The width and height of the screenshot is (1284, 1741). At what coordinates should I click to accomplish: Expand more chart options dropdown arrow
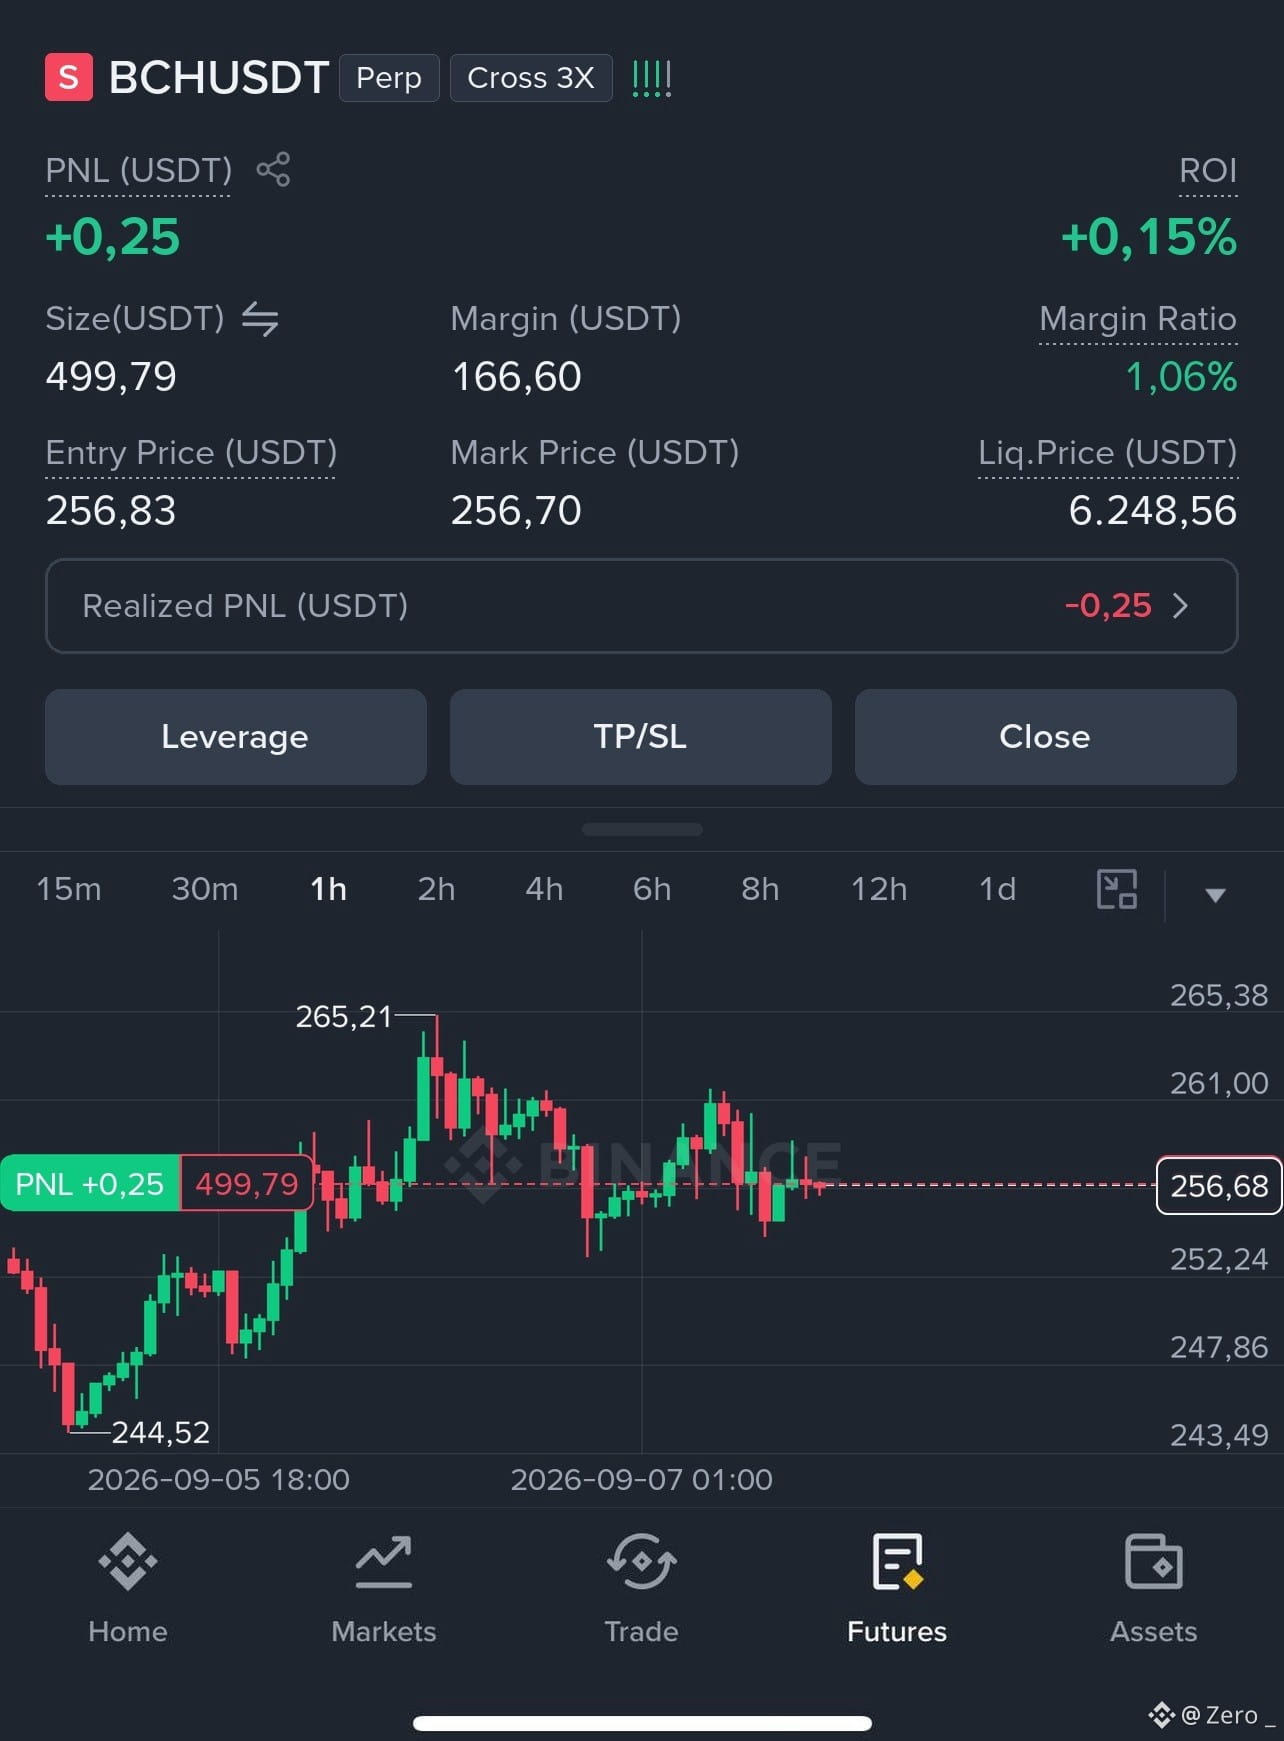1215,895
